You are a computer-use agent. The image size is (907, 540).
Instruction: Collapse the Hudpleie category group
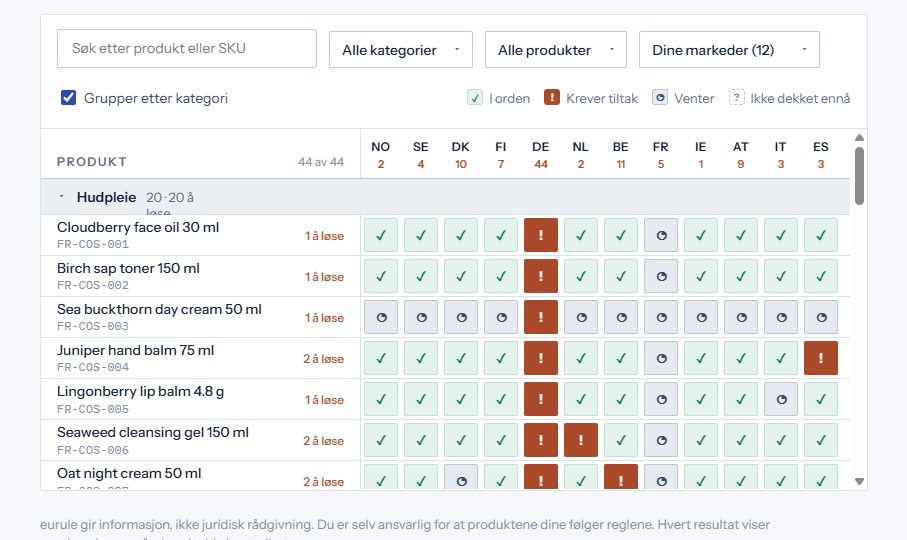tap(61, 197)
